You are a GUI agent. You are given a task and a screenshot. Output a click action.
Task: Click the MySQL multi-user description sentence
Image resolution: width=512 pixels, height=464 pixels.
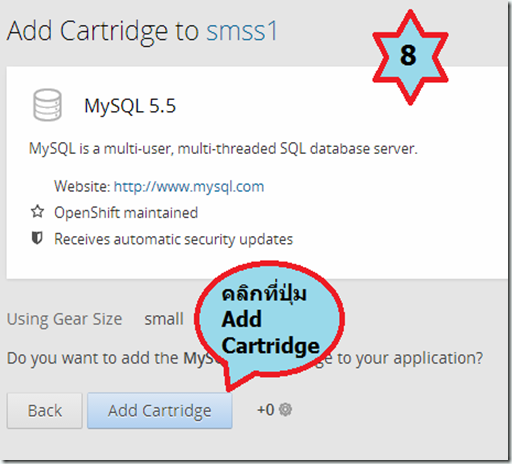pos(223,149)
